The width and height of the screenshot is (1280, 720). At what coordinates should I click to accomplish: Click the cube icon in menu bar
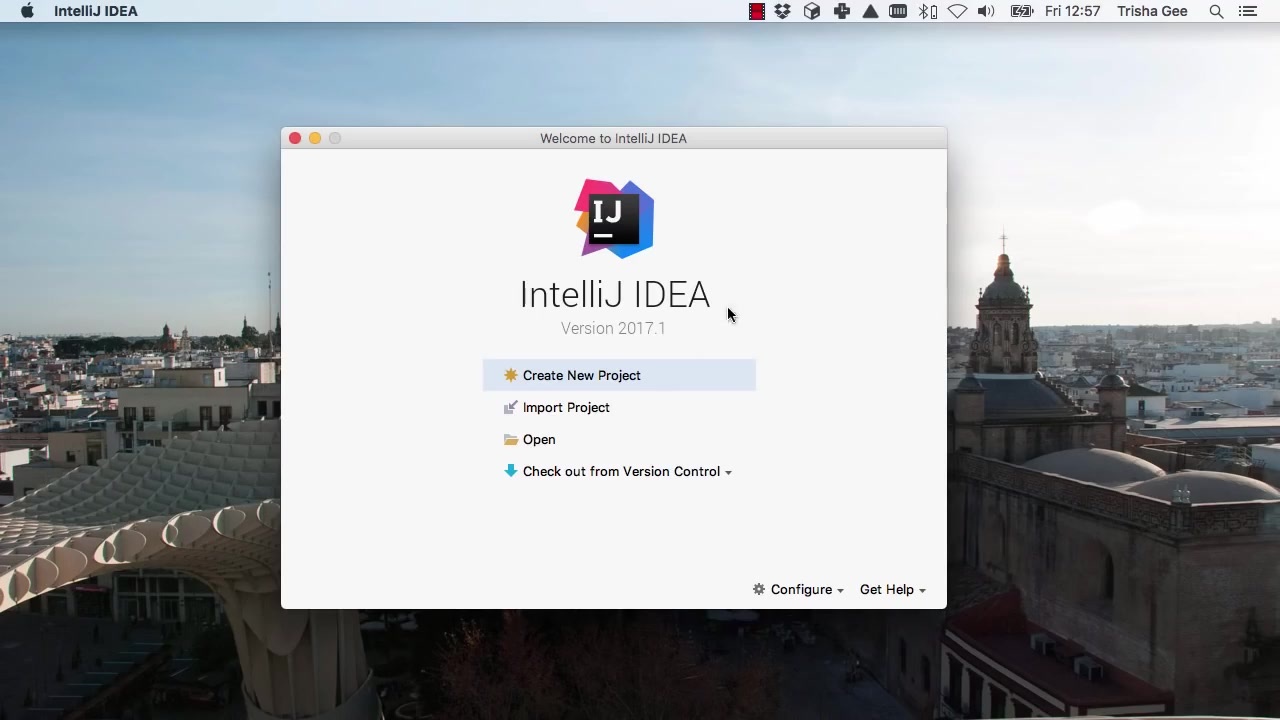[812, 11]
